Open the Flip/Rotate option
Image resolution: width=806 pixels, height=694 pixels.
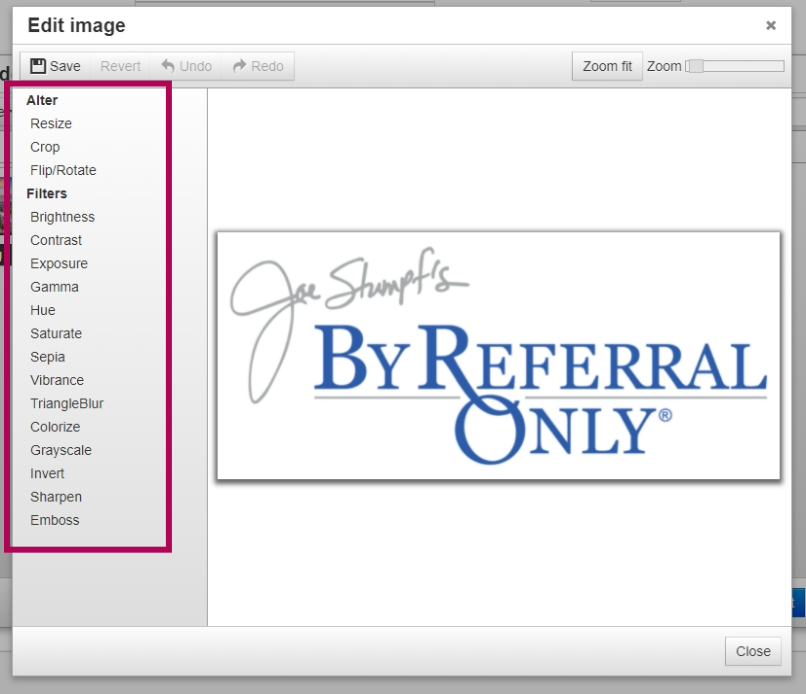coord(63,170)
